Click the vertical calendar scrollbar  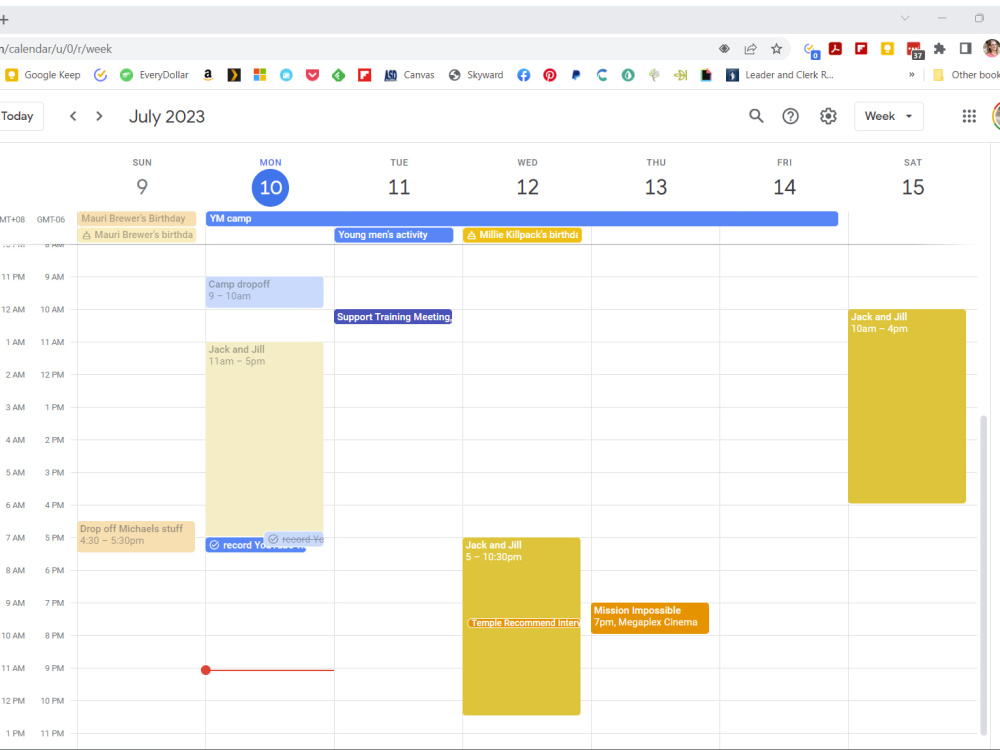983,574
